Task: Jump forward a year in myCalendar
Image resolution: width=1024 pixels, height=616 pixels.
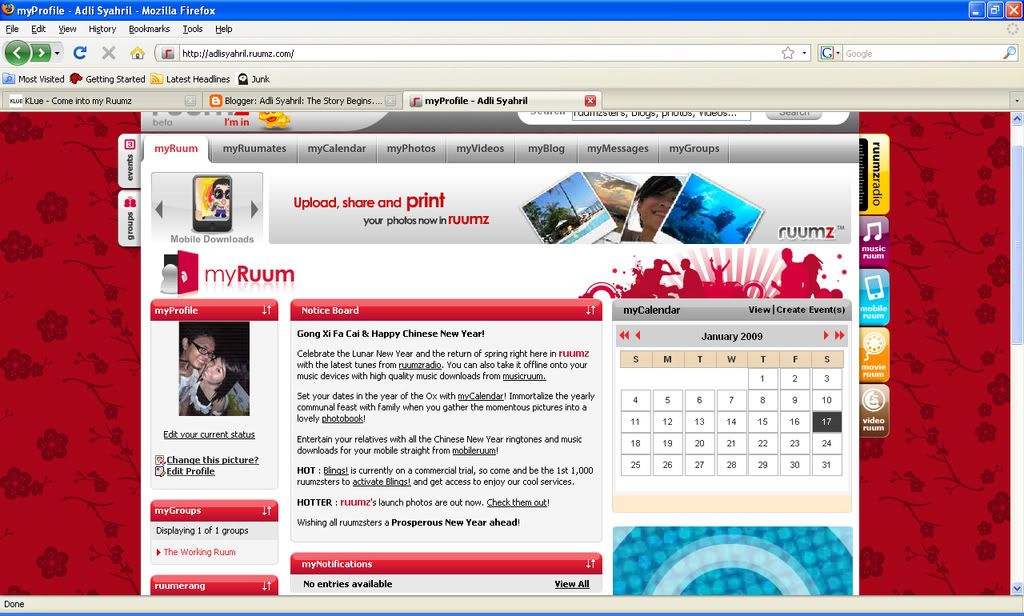Action: click(839, 336)
